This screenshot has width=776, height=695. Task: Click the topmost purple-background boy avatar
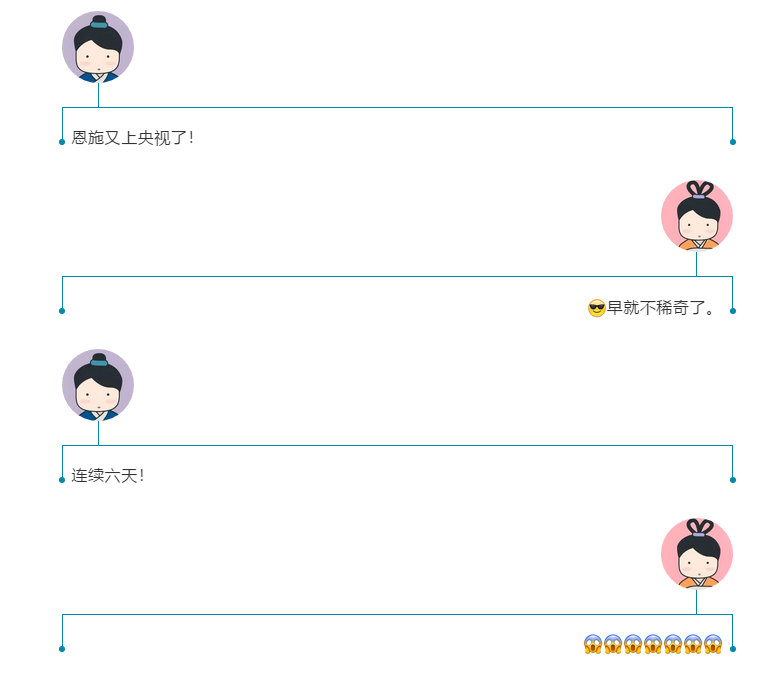click(x=98, y=47)
